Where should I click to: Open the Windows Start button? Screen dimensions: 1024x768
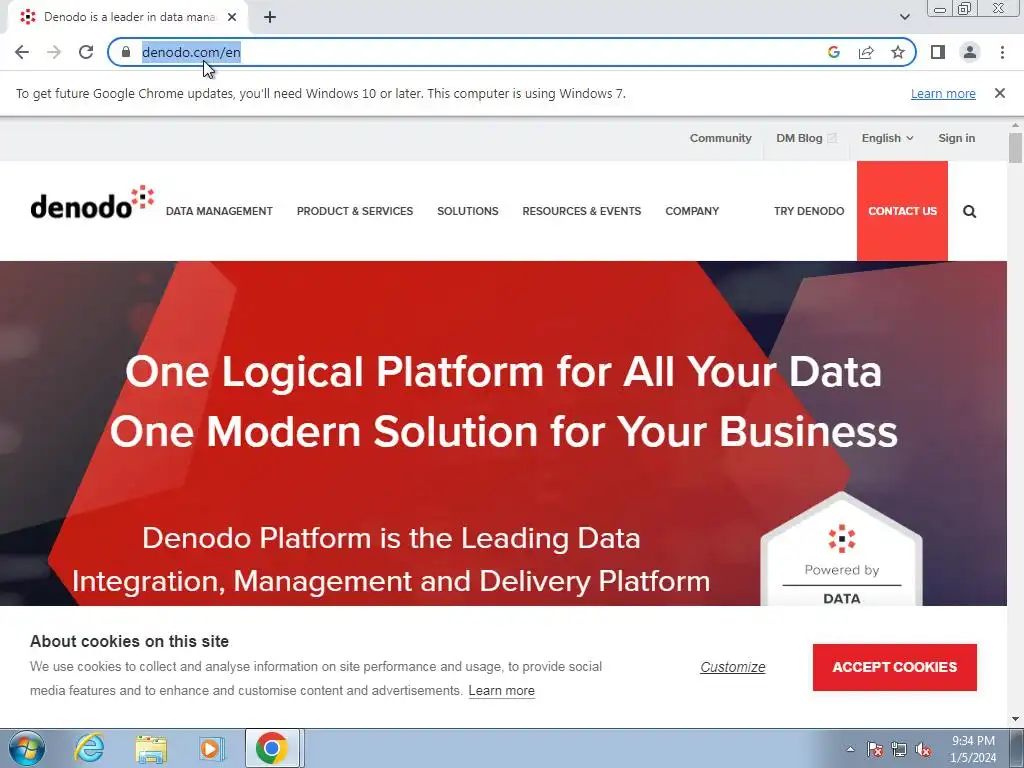click(27, 748)
